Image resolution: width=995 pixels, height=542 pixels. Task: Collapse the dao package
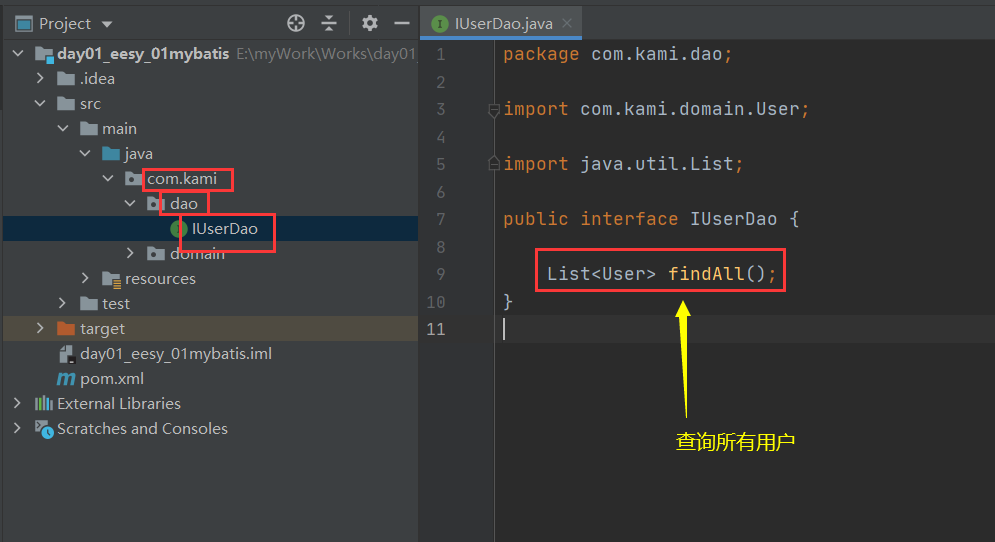click(x=130, y=203)
